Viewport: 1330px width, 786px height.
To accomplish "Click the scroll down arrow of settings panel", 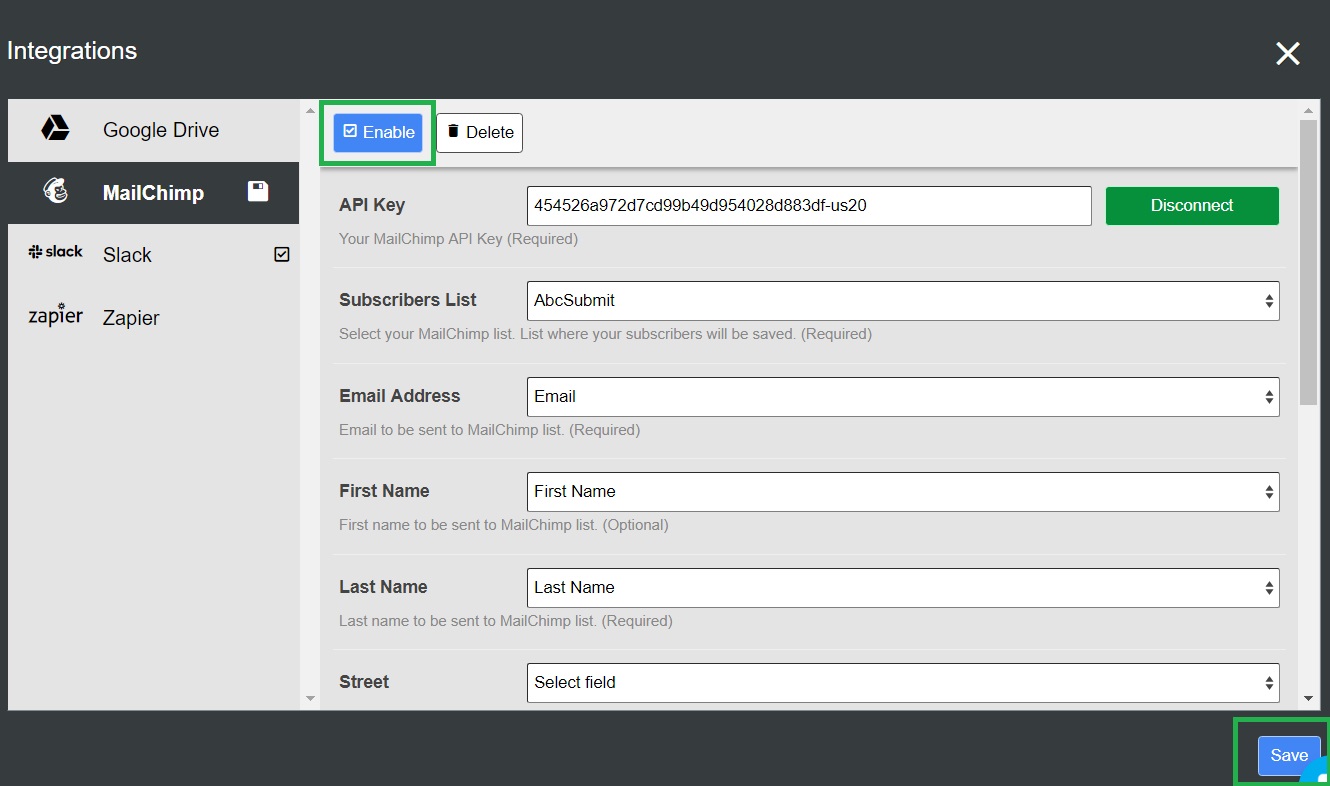I will [1308, 699].
